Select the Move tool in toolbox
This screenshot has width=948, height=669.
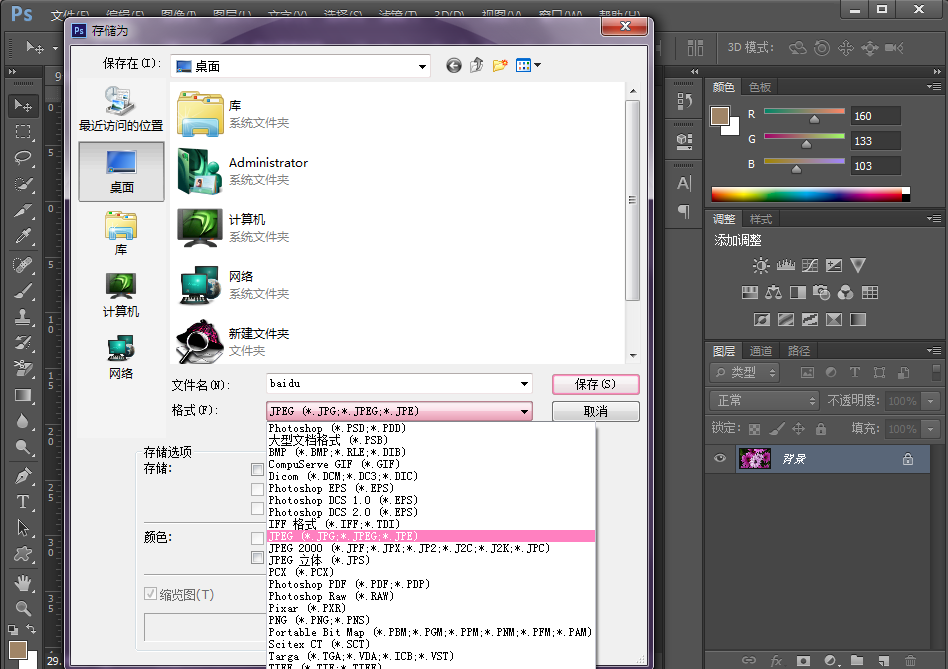[x=23, y=105]
